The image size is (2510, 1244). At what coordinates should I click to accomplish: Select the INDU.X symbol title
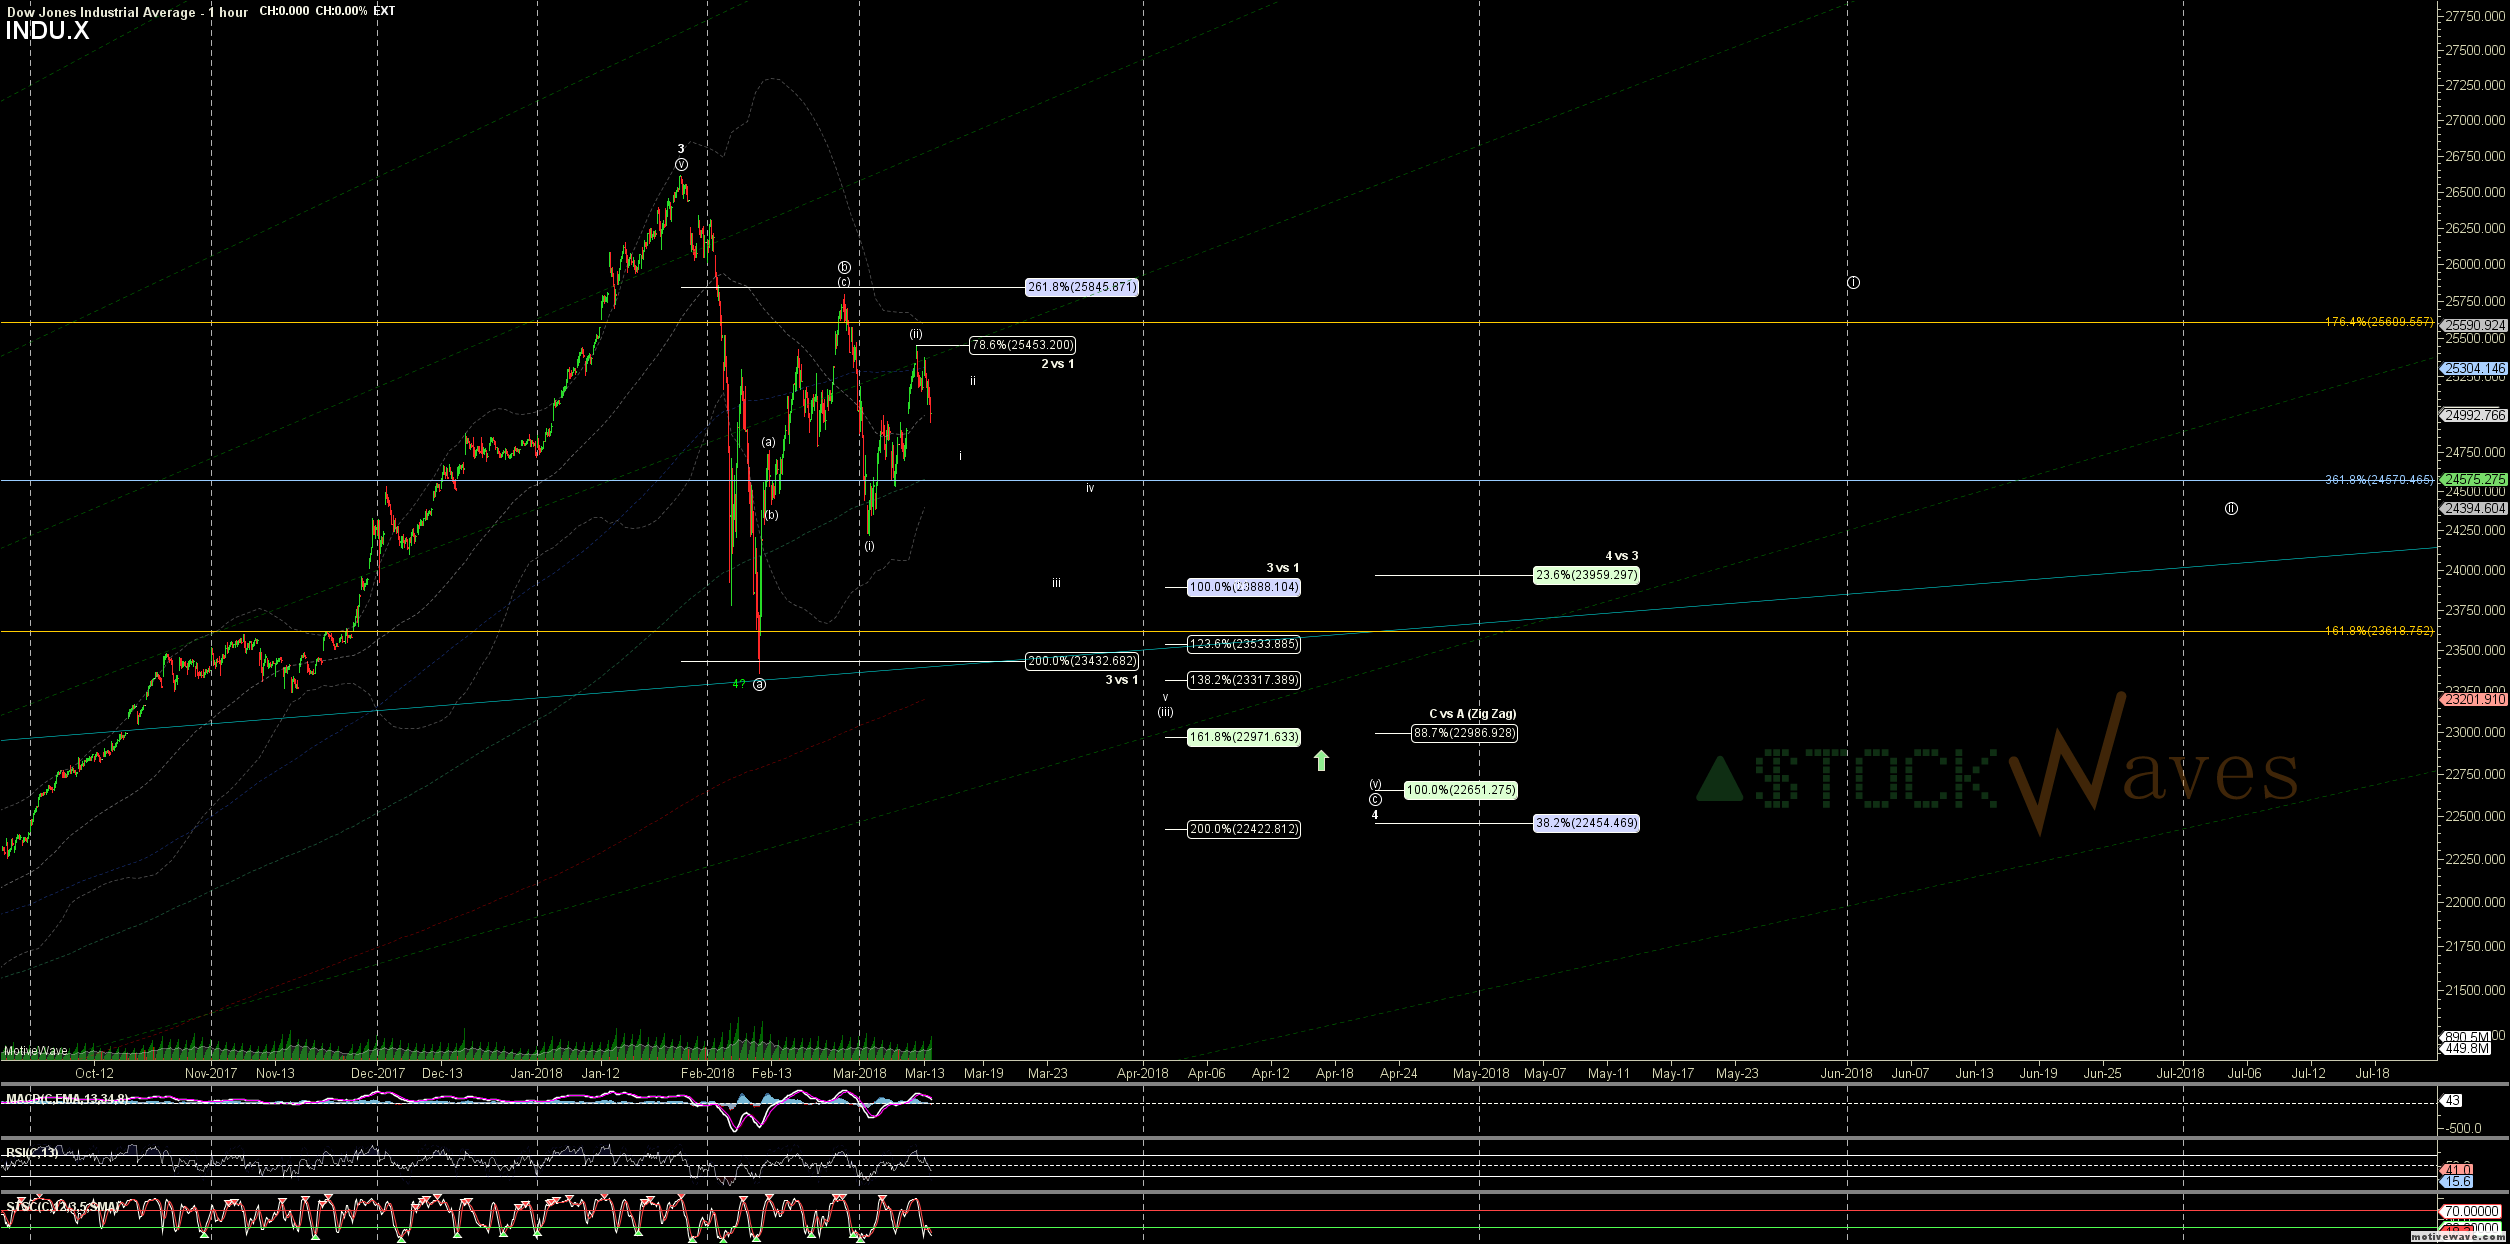pos(47,31)
